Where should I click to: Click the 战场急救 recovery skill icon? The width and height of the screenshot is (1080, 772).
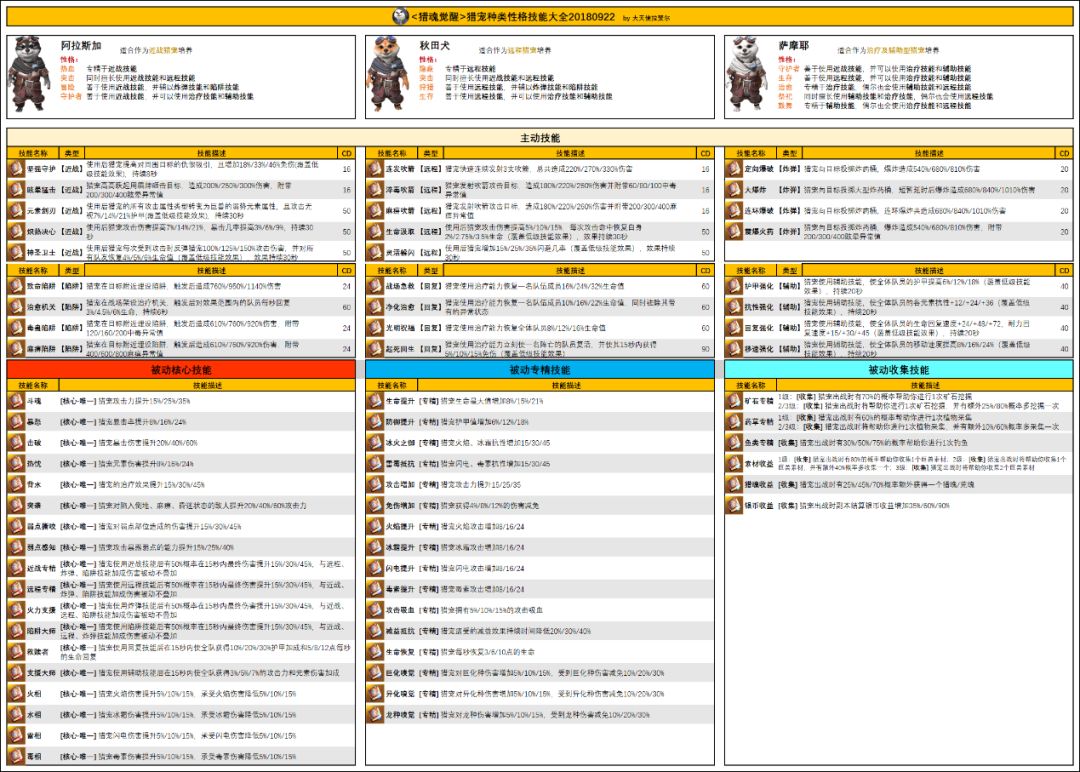pyautogui.click(x=375, y=285)
